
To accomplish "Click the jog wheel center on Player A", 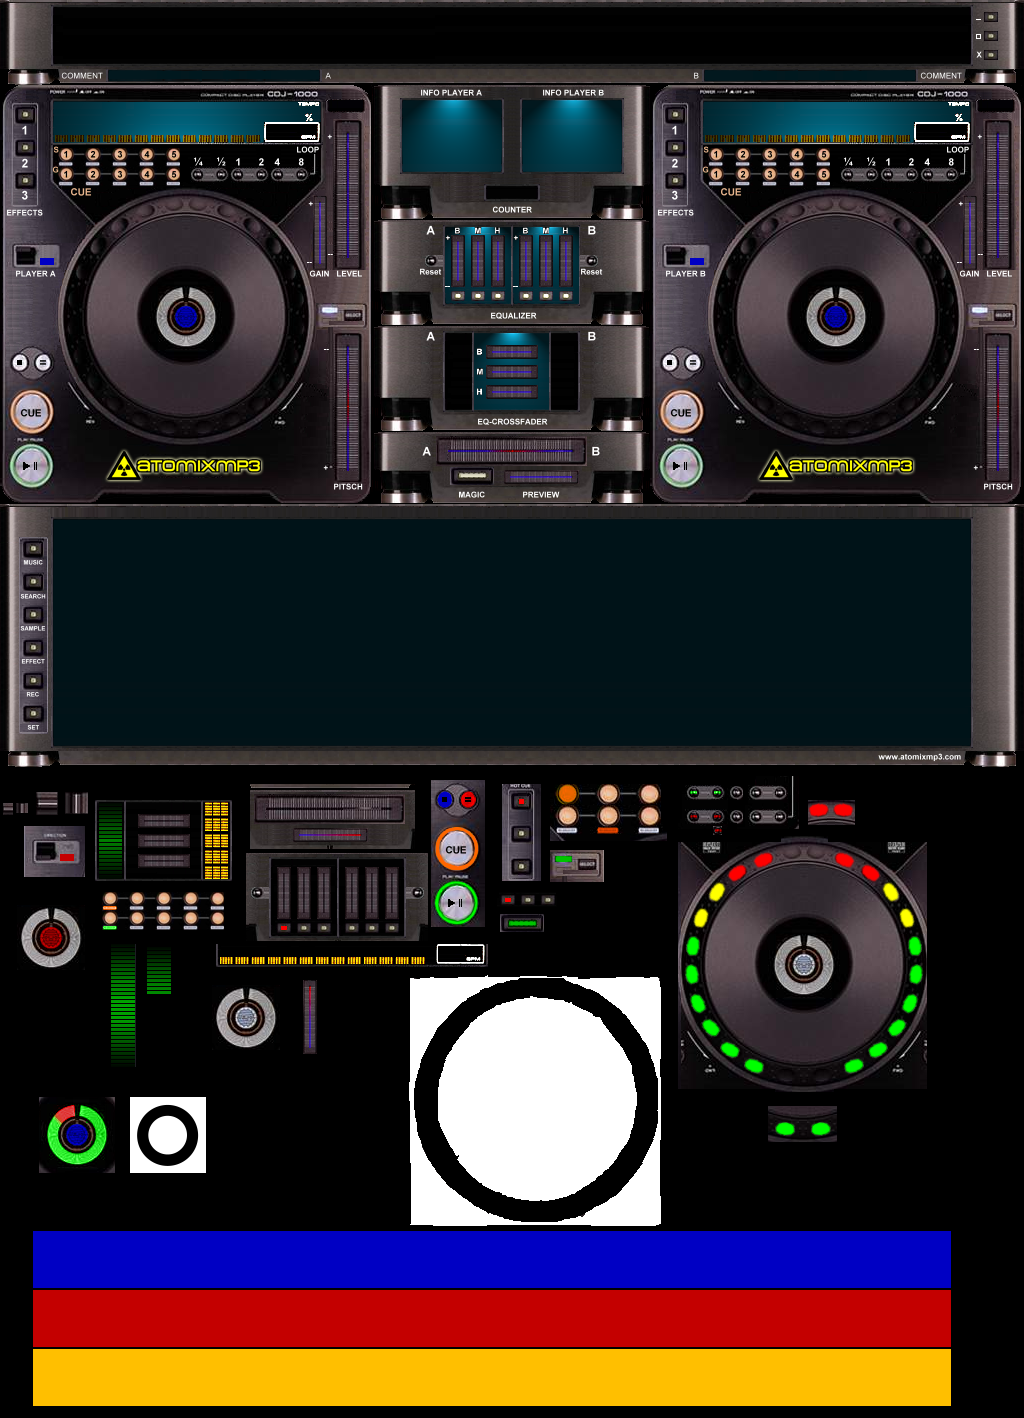I will point(185,317).
